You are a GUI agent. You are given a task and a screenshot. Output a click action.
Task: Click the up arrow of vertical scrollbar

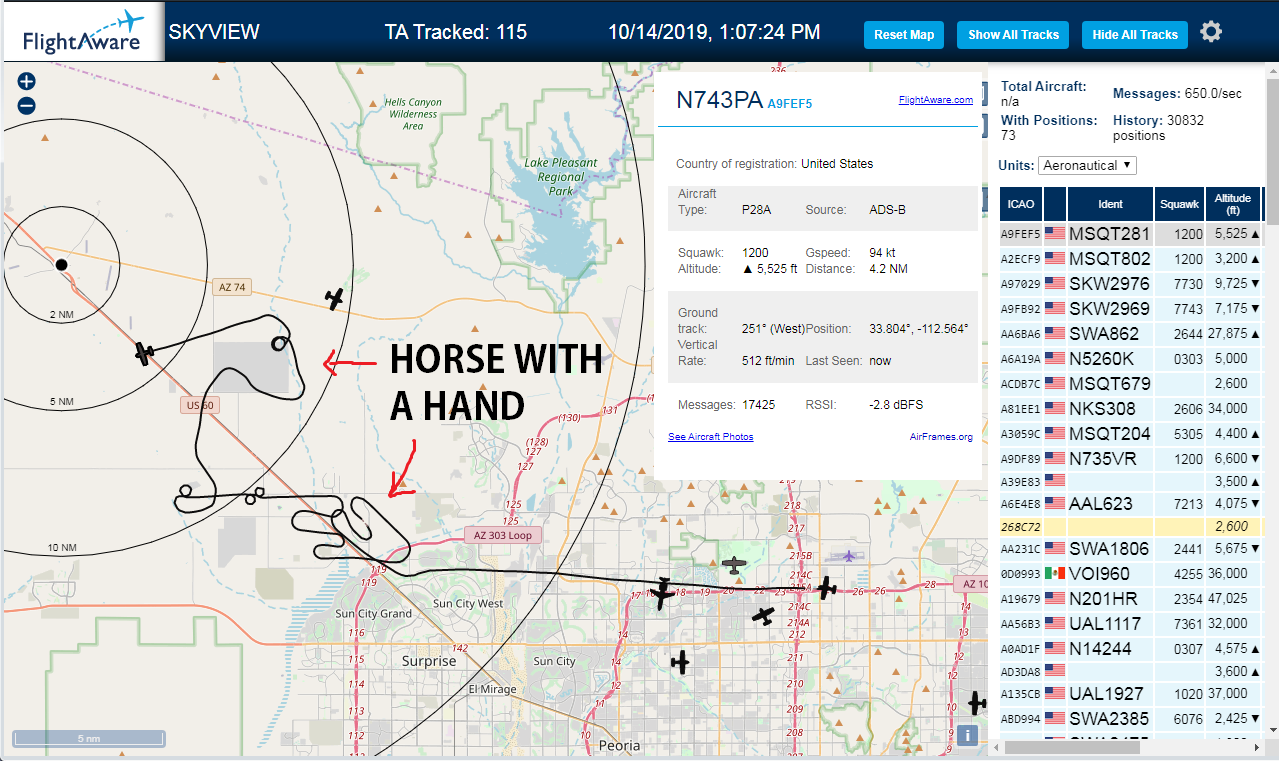[1271, 71]
